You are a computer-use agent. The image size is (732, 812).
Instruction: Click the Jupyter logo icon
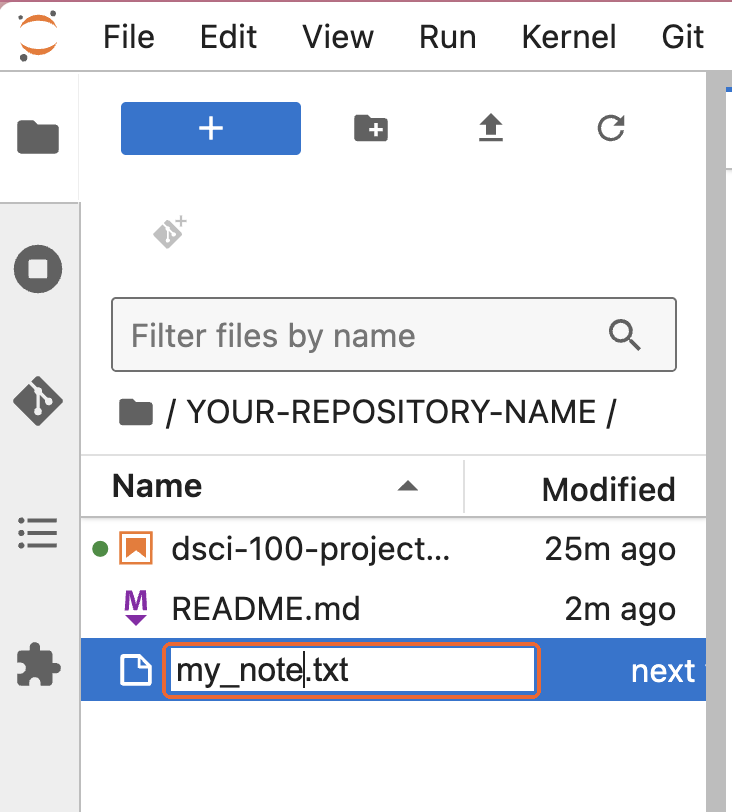coord(38,37)
